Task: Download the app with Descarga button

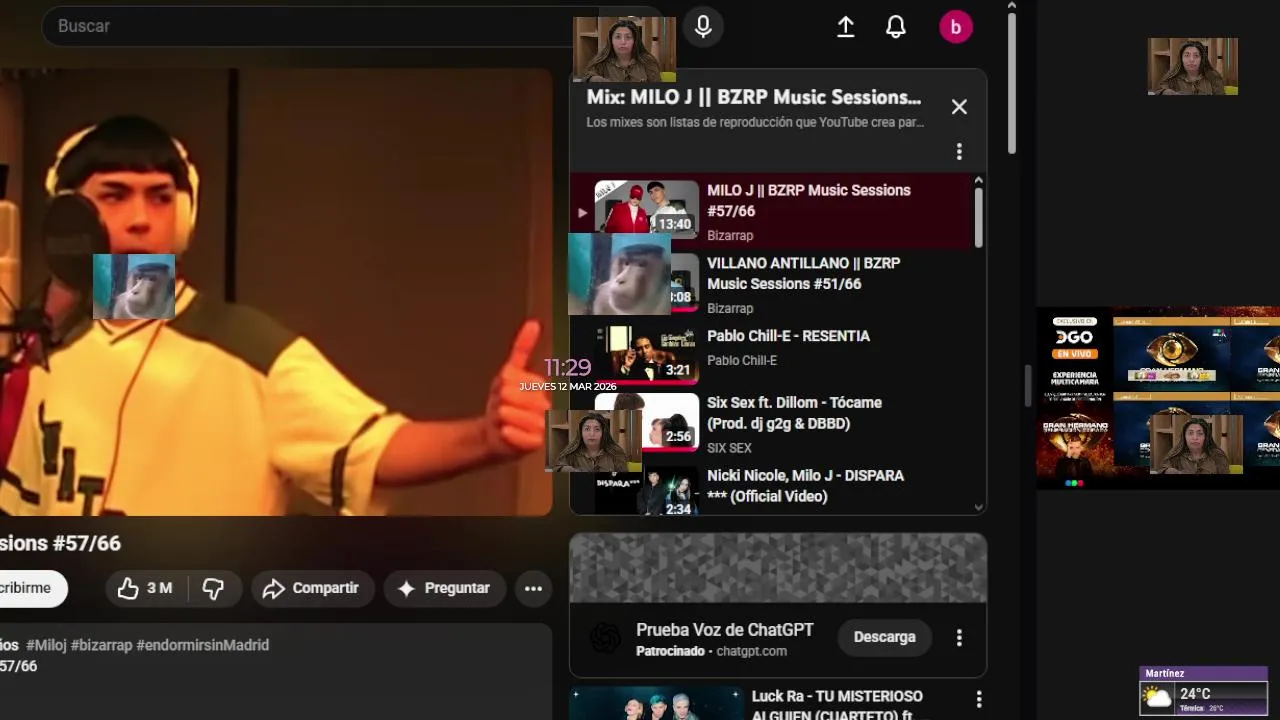Action: [x=884, y=637]
